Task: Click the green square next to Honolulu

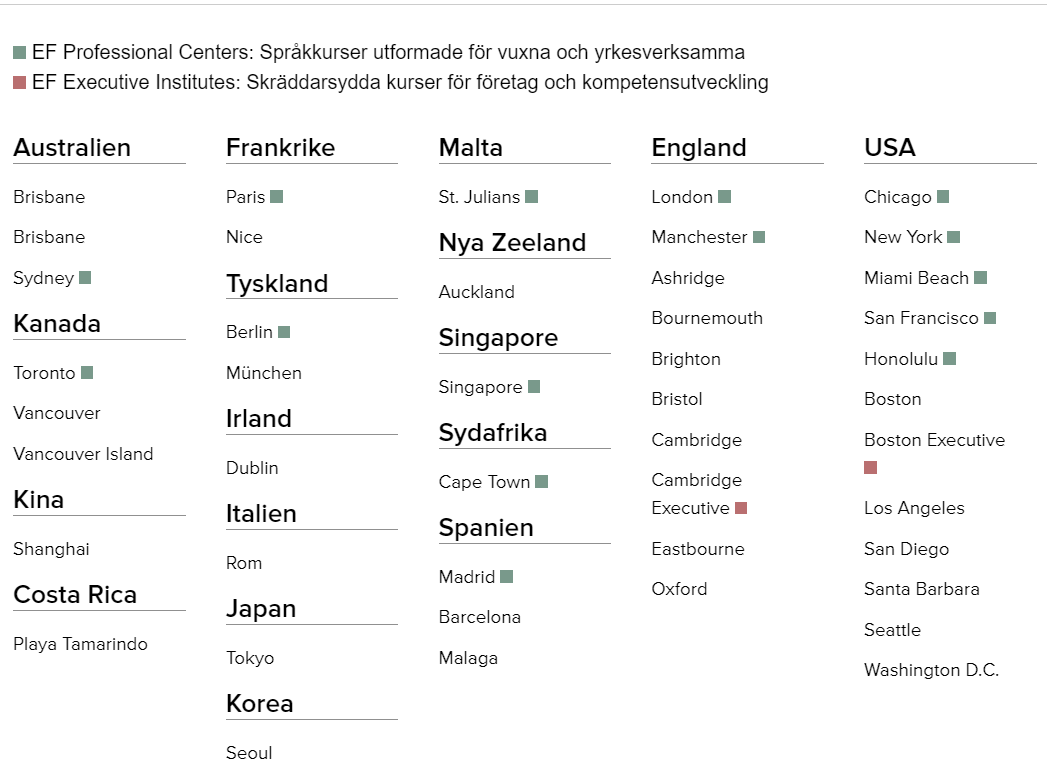Action: pos(950,359)
